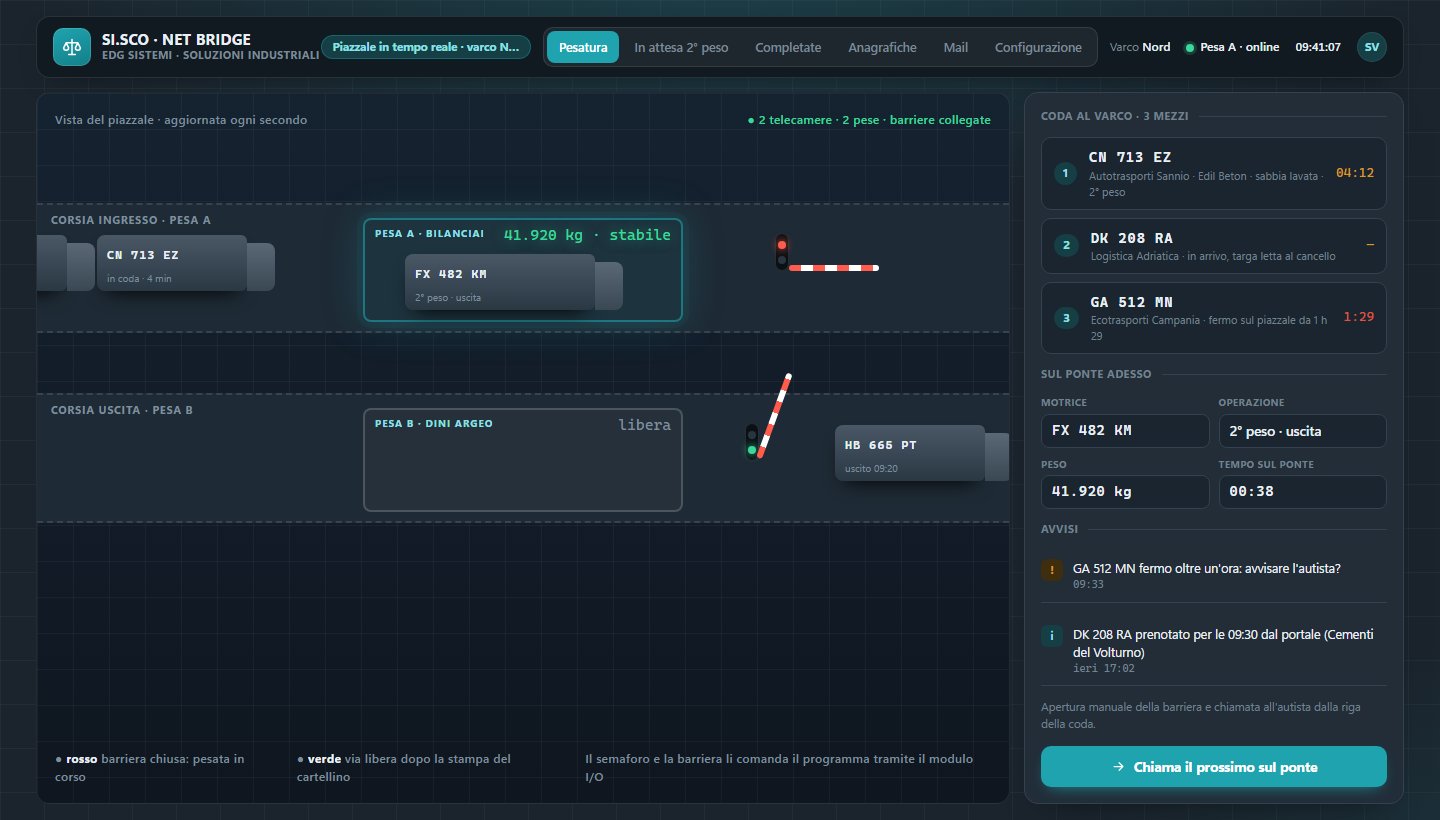Click the 2 telecamere · 2 pese status text
1440x820 pixels.
[869, 120]
